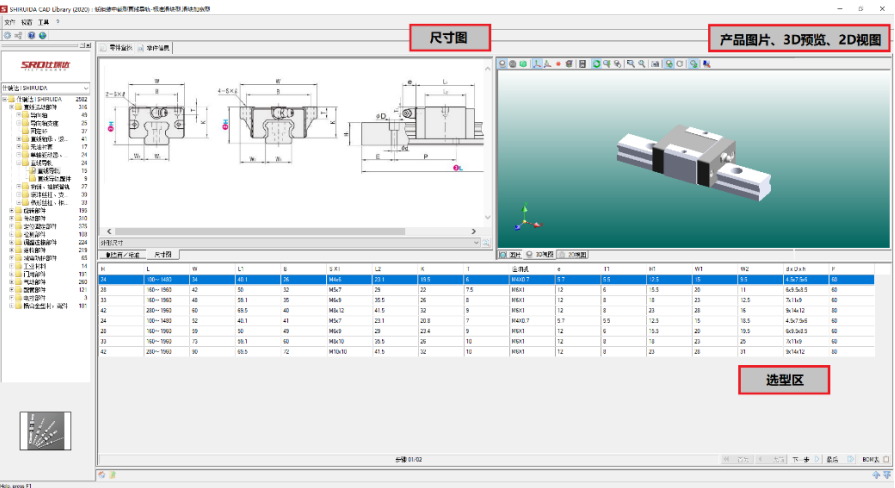Switch to the 尺寸图 tab
Screen dimensions: 895x488
click(162, 255)
